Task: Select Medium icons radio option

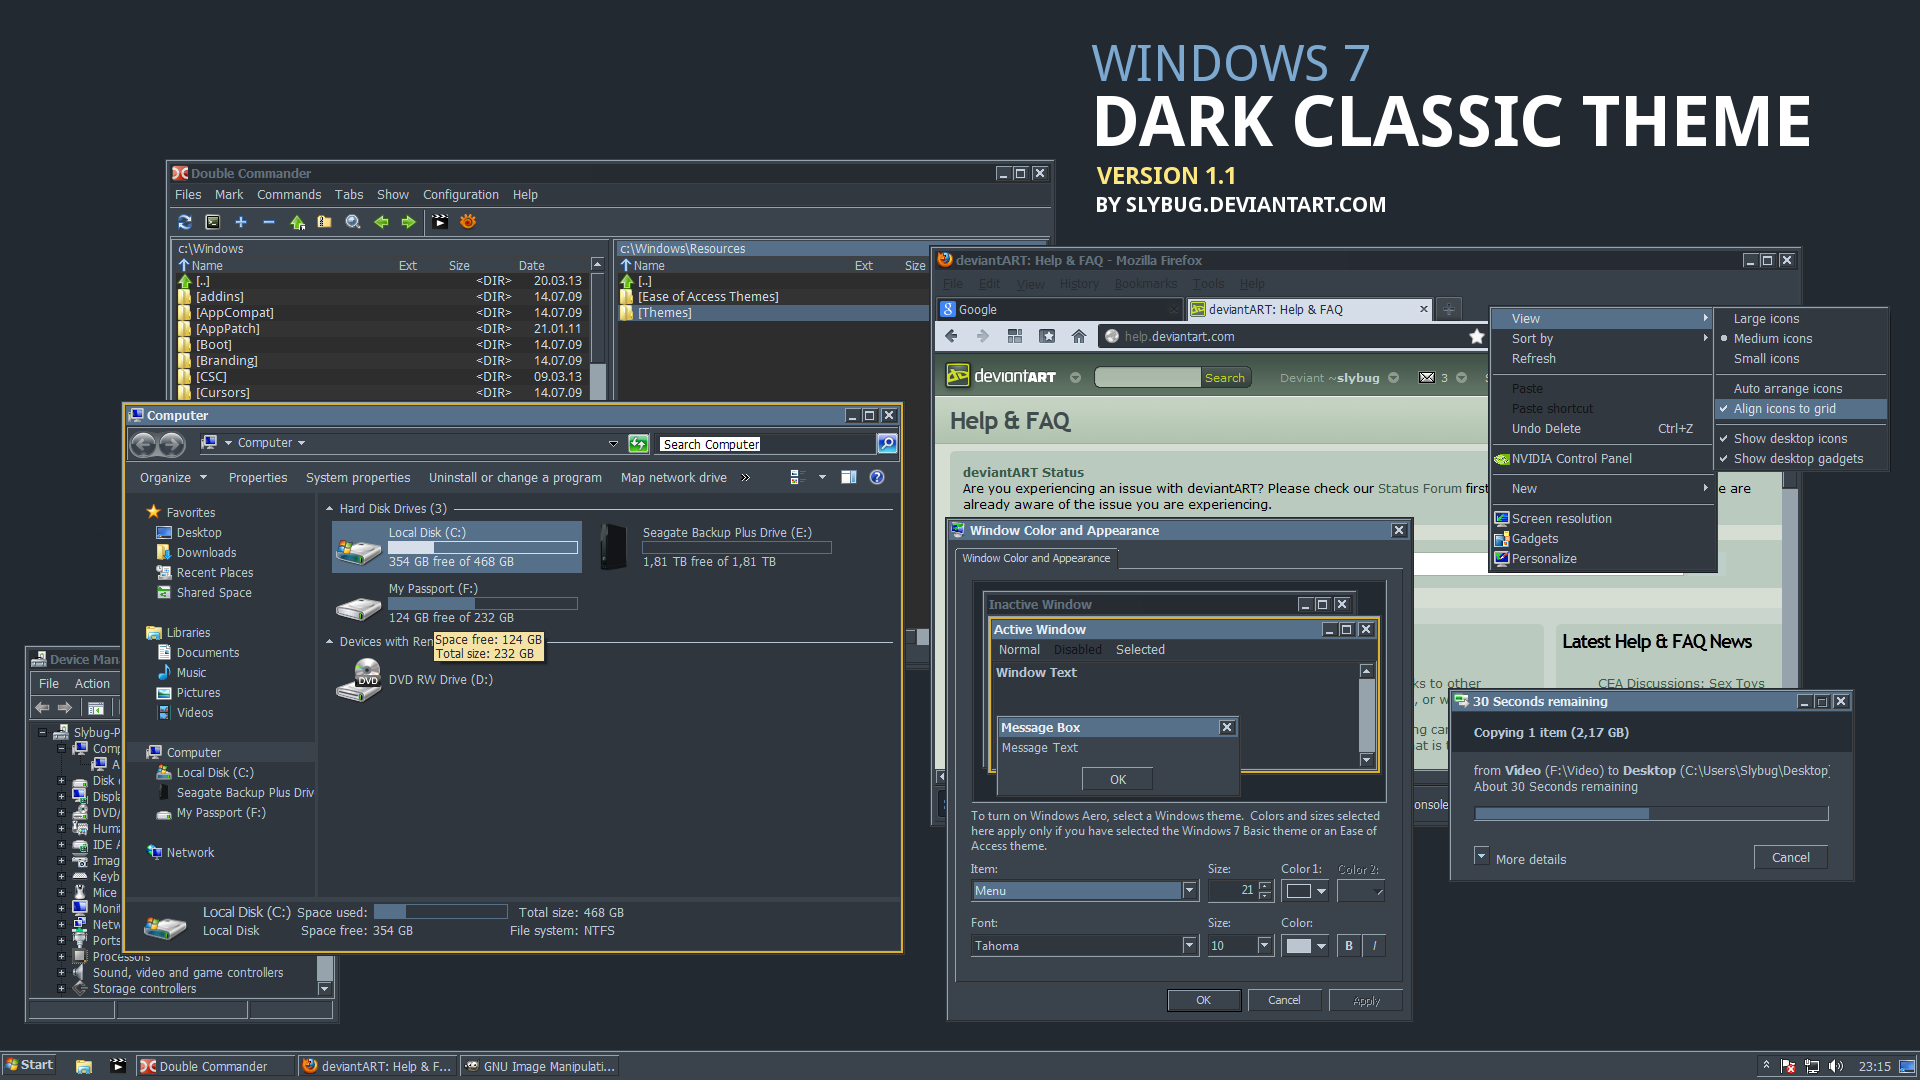Action: (1801, 339)
